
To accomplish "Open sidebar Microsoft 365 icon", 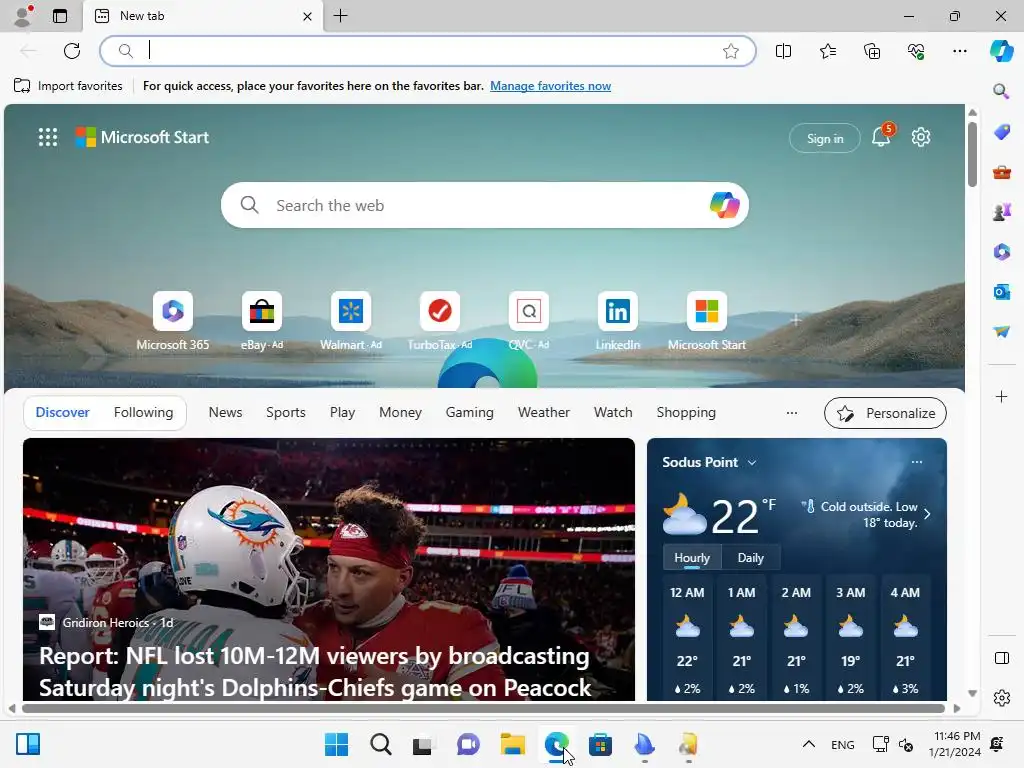I will click(1001, 251).
